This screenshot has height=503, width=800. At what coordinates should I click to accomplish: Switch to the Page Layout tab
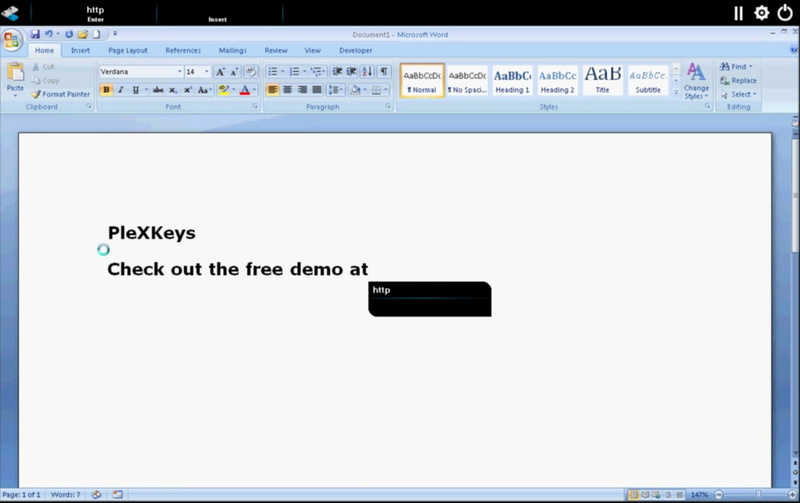coord(128,50)
